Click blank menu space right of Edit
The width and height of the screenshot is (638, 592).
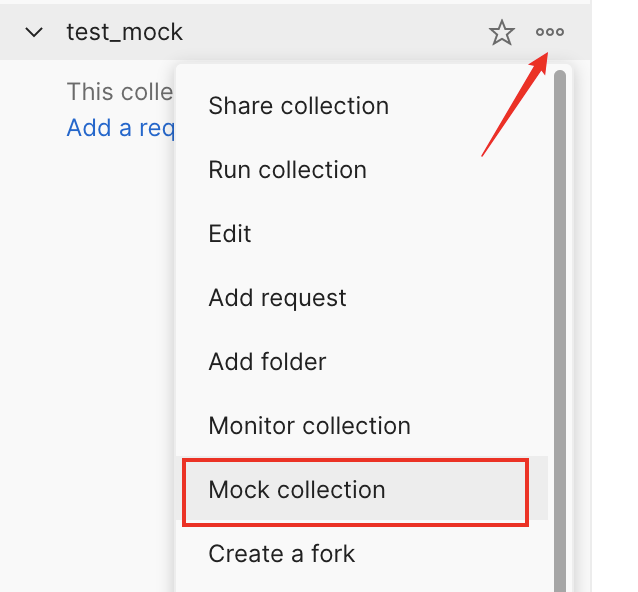(420, 234)
